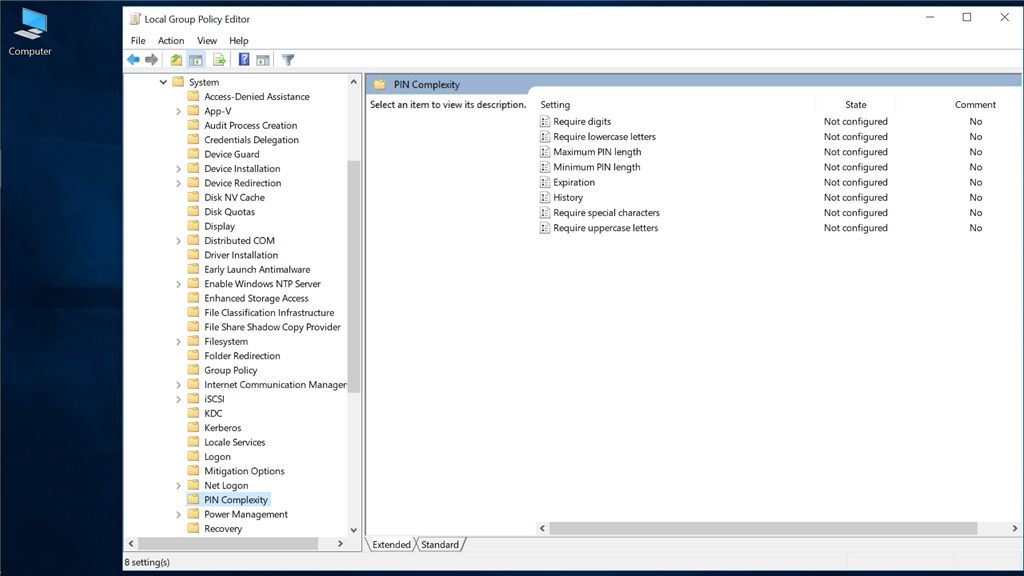Viewport: 1024px width, 576px height.
Task: Switch to the Extended tab
Action: (x=391, y=545)
